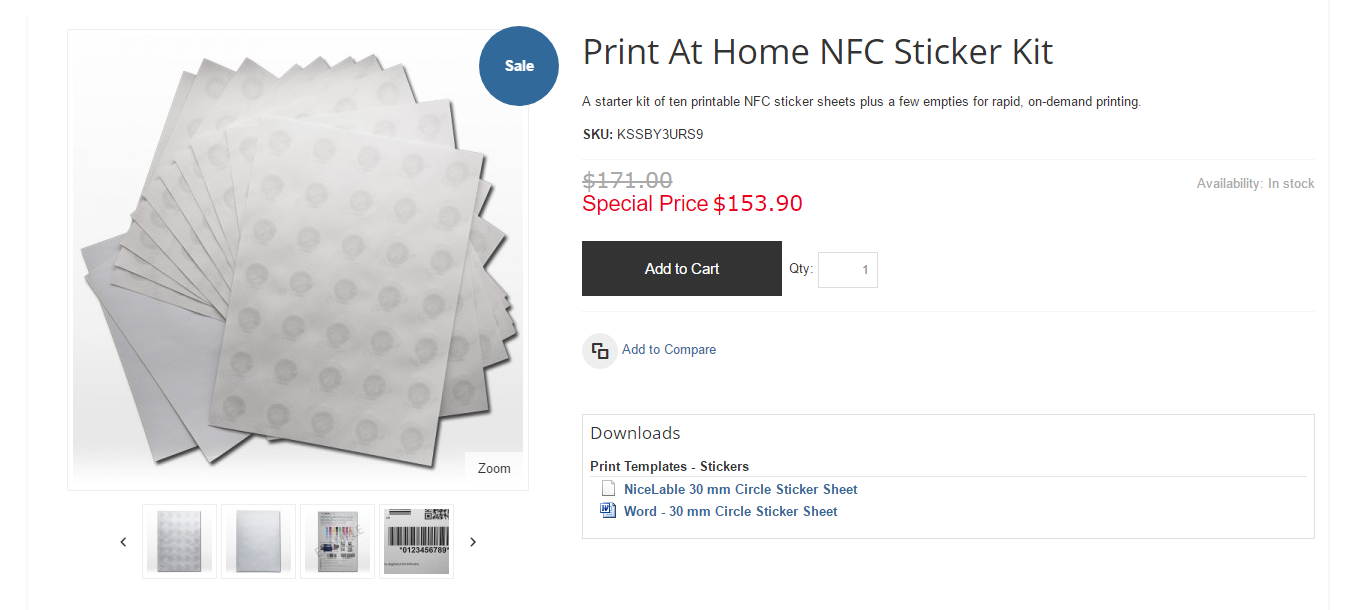Open Zoom on the product image
The image size is (1355, 610).
494,468
